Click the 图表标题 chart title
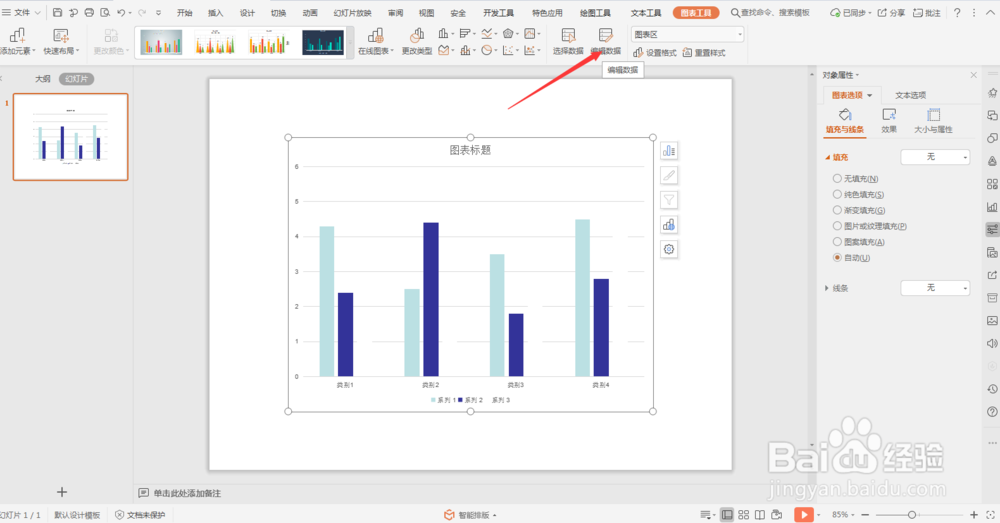 (470, 150)
